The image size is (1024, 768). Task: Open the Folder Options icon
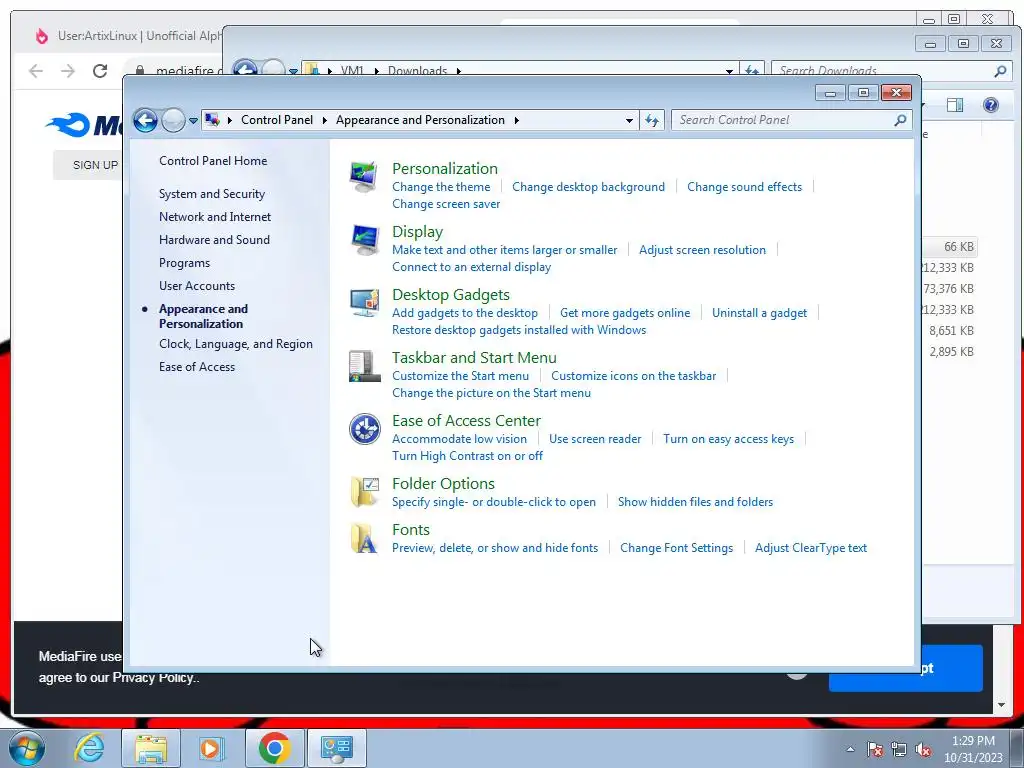click(x=364, y=492)
